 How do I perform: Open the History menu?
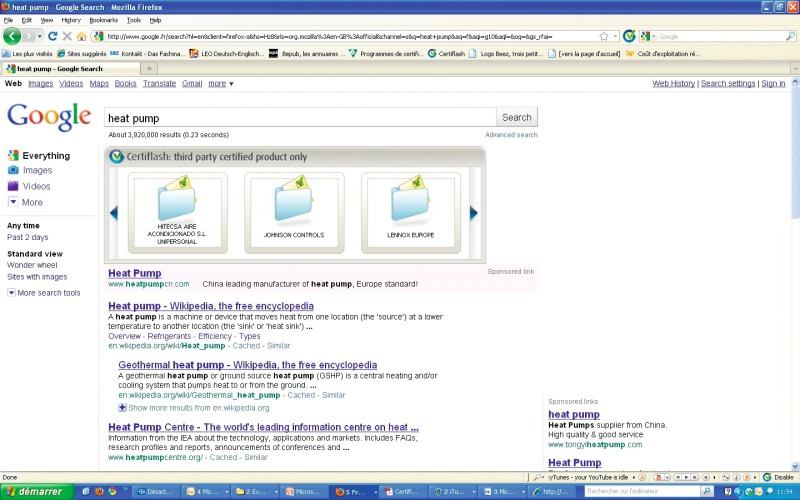click(71, 20)
